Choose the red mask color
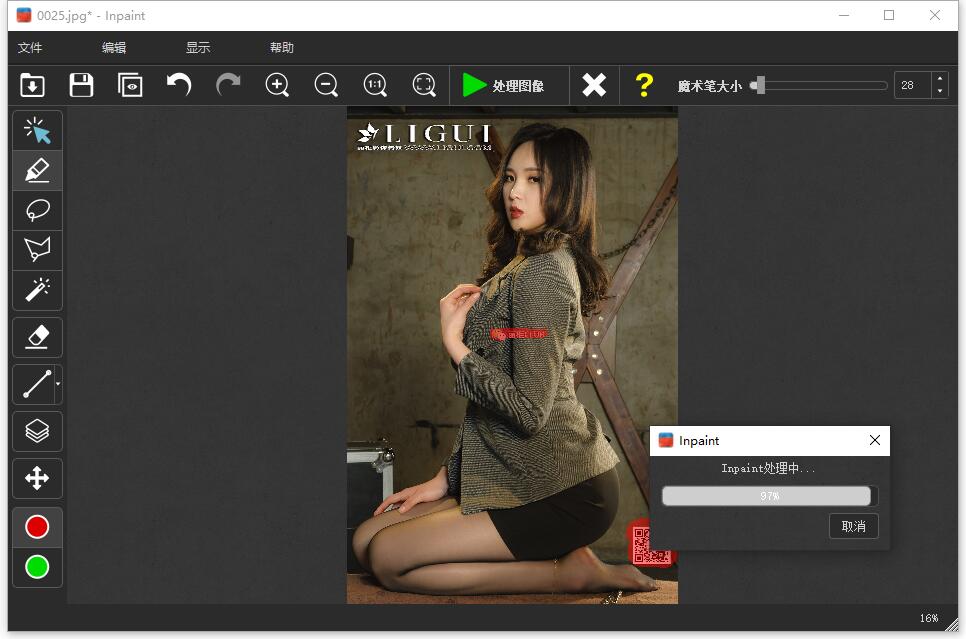 point(37,527)
